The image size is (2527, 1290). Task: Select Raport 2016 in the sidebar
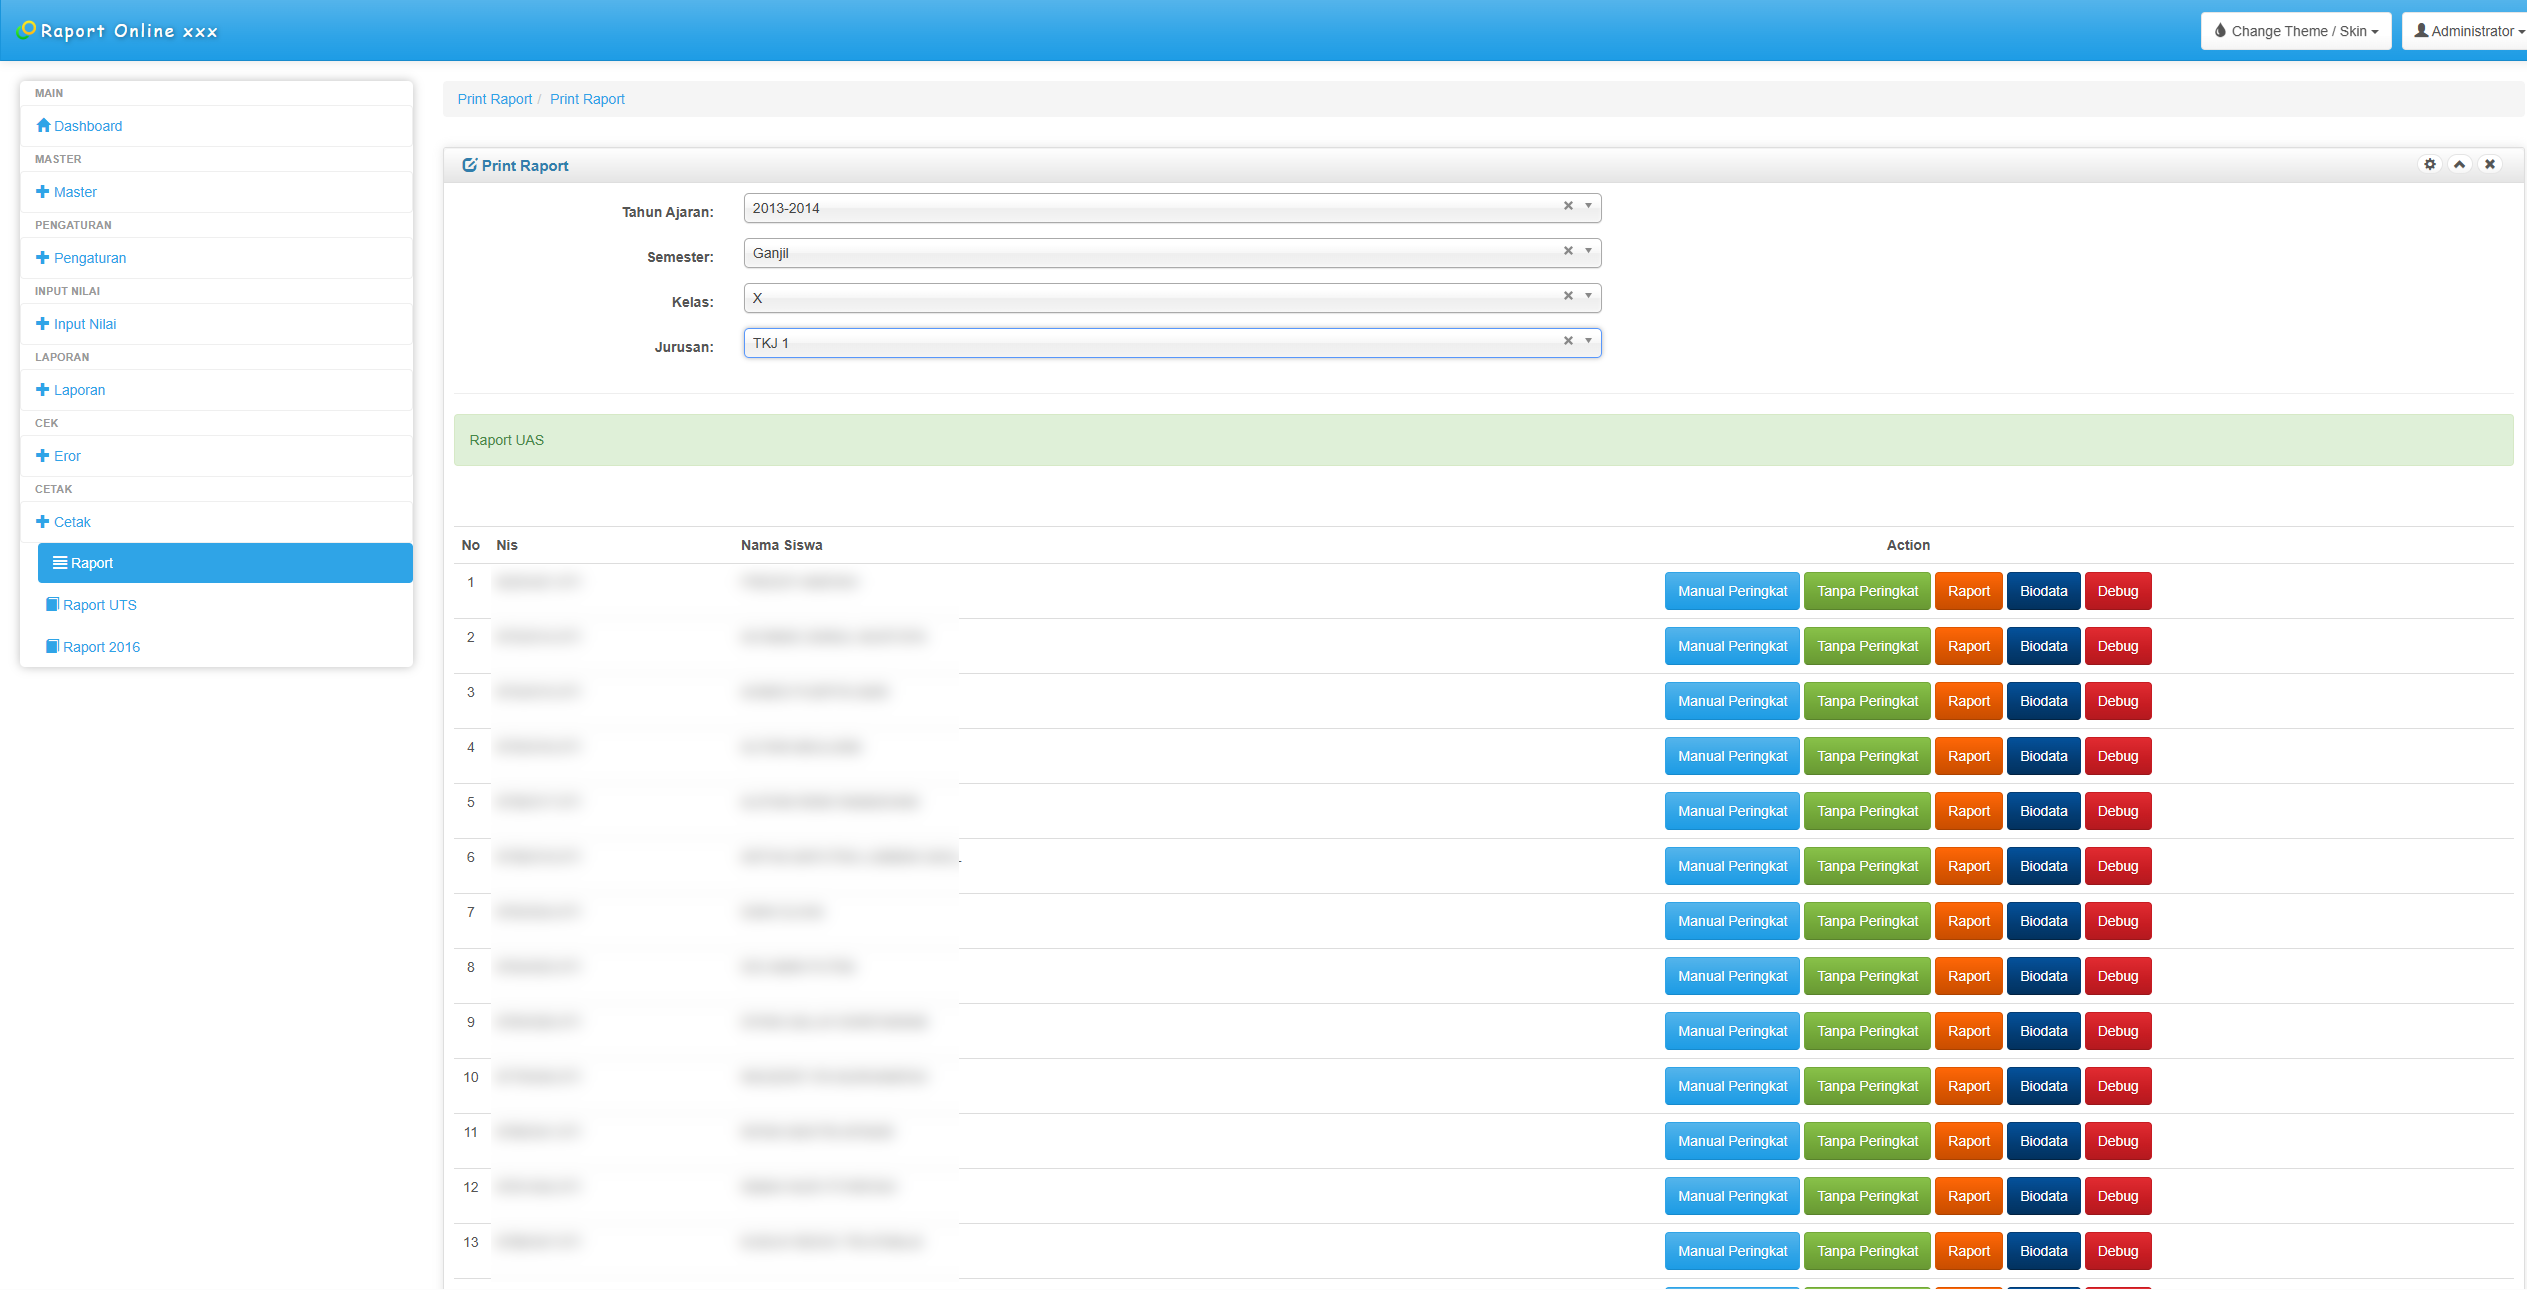pyautogui.click(x=101, y=646)
